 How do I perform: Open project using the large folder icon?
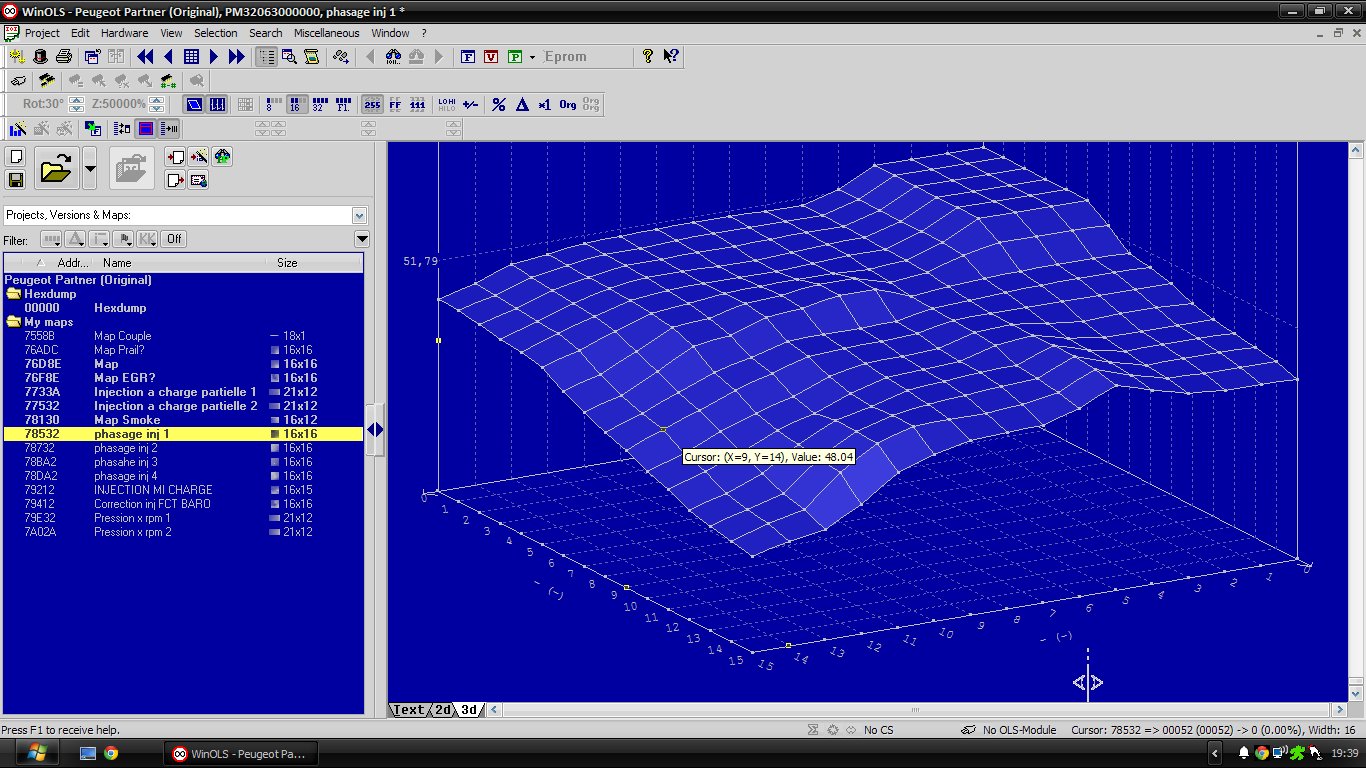[x=56, y=169]
